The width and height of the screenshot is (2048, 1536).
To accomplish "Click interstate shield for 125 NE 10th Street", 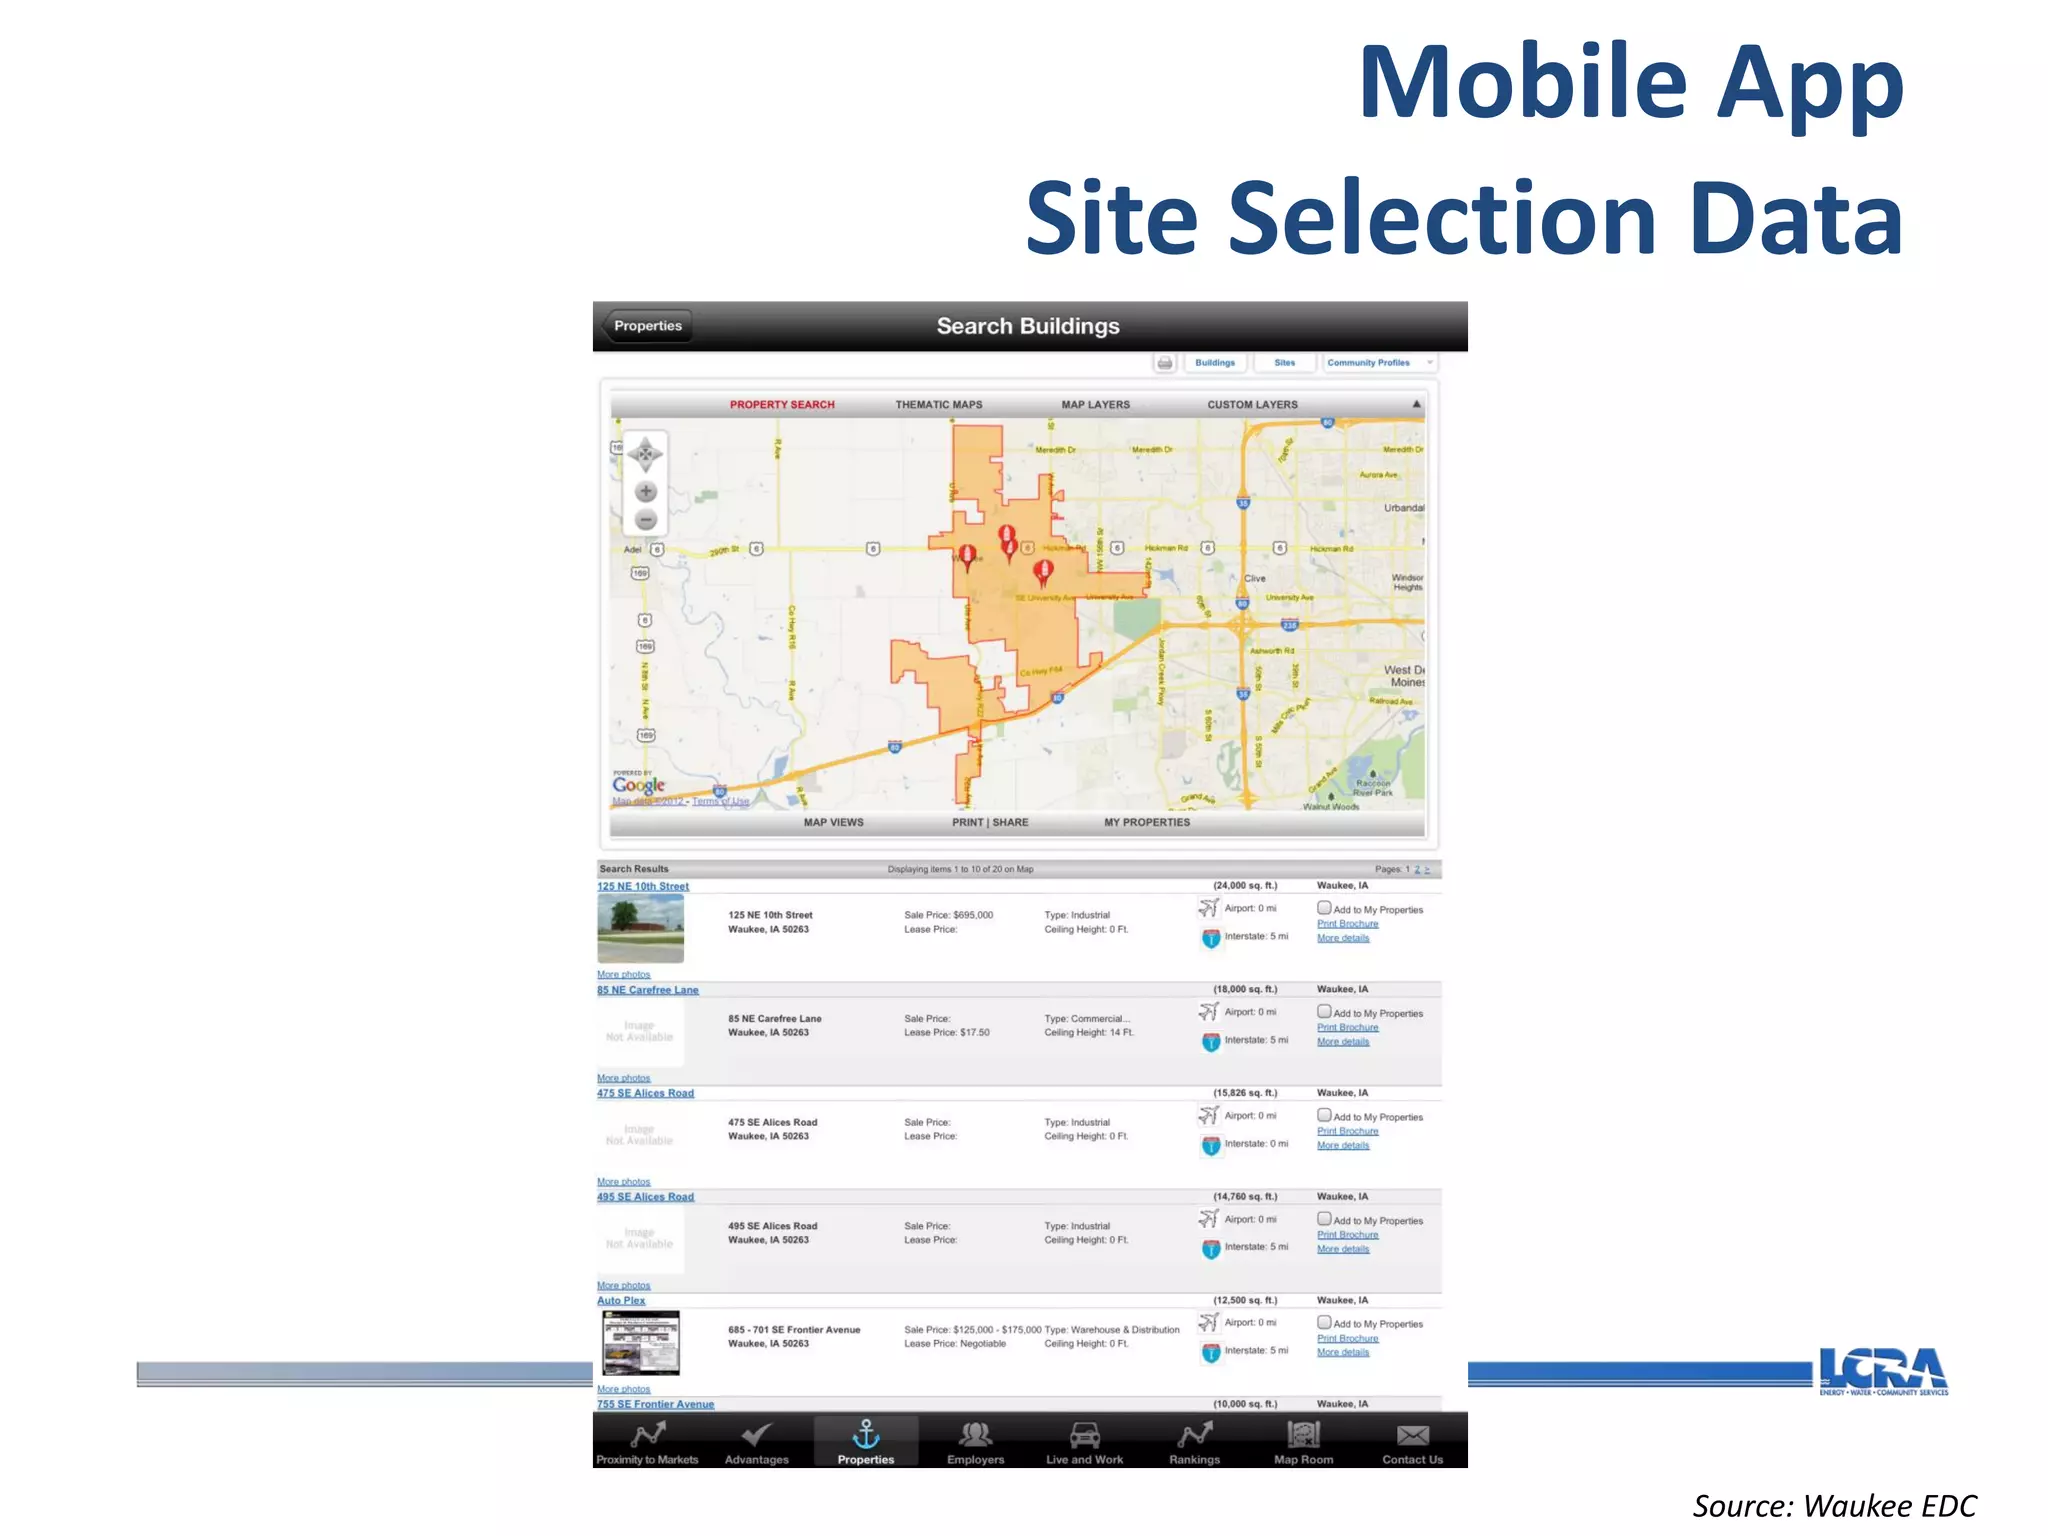I will (1211, 938).
